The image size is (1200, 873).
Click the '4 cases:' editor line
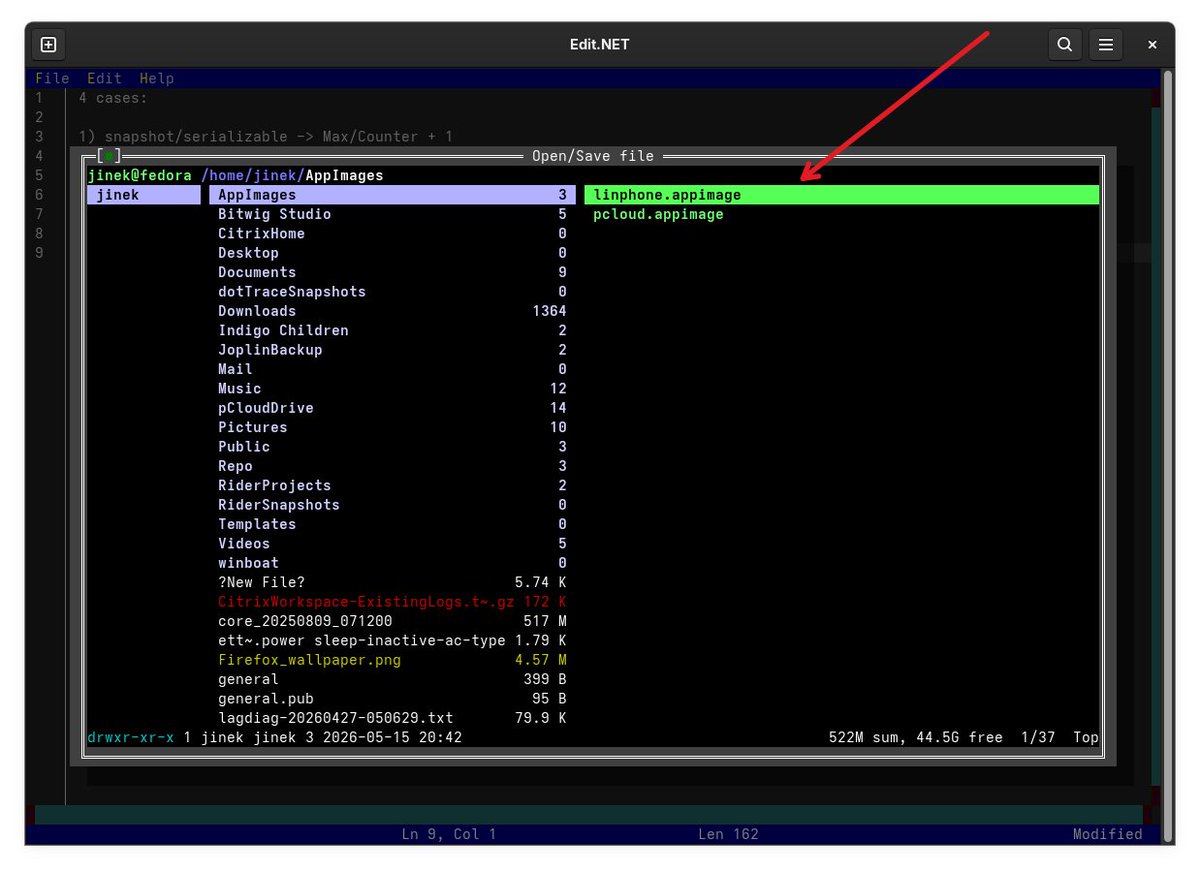point(113,98)
